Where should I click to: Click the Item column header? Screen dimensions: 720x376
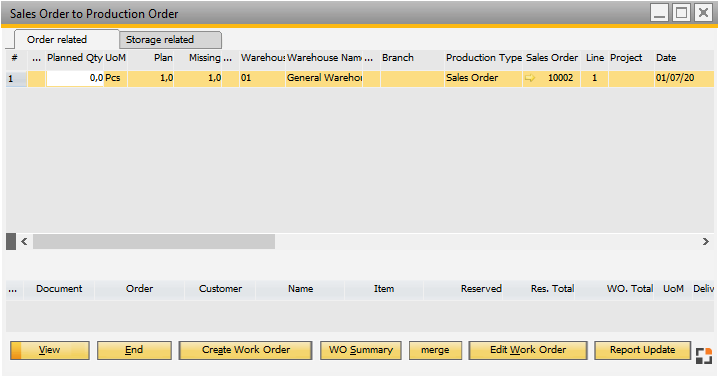[x=384, y=289]
